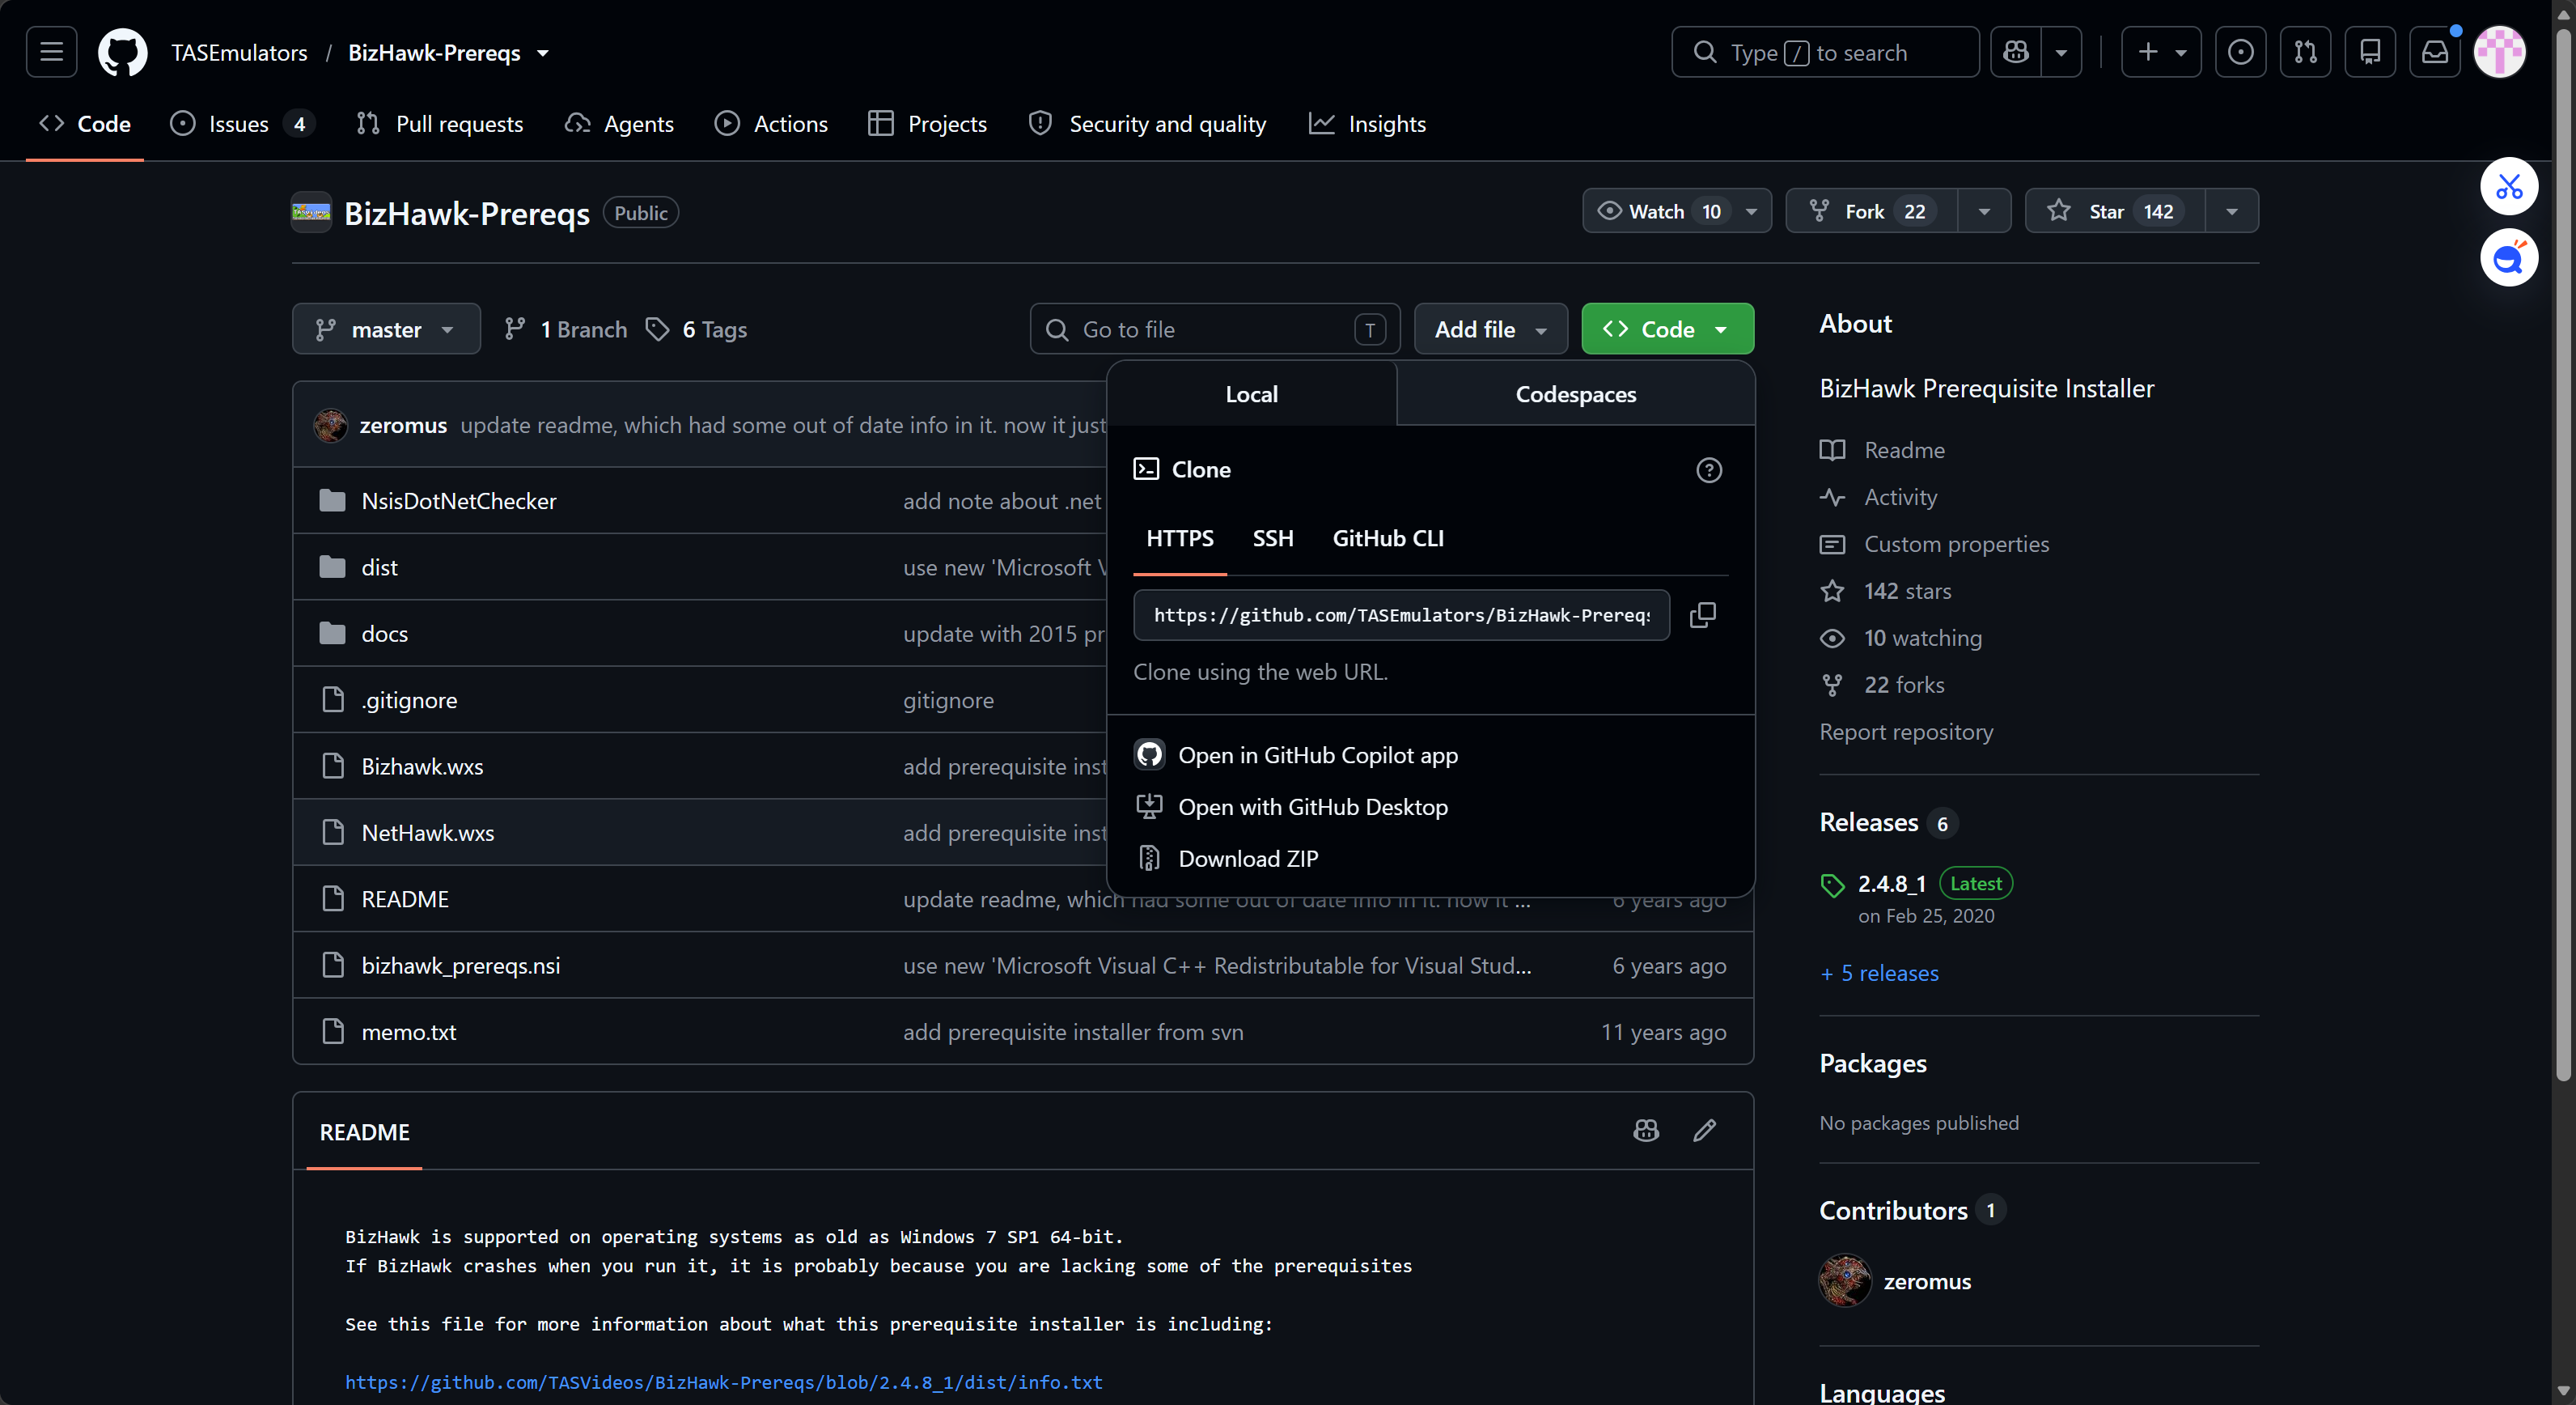Switch to the Codespaces tab
This screenshot has height=1405, width=2576.
[1576, 394]
